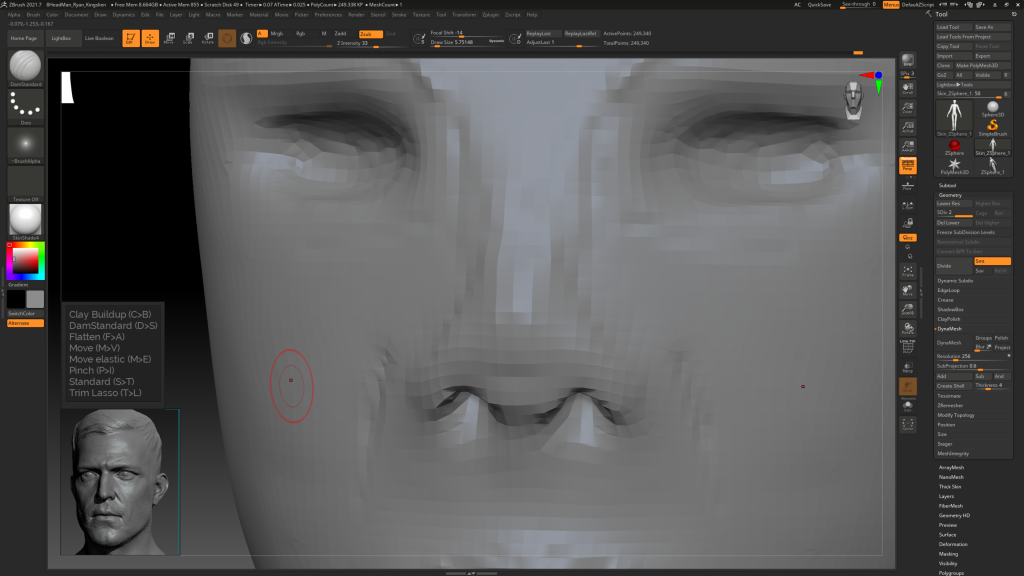Select the Draw mode icon
1024x576 pixels.
150,39
